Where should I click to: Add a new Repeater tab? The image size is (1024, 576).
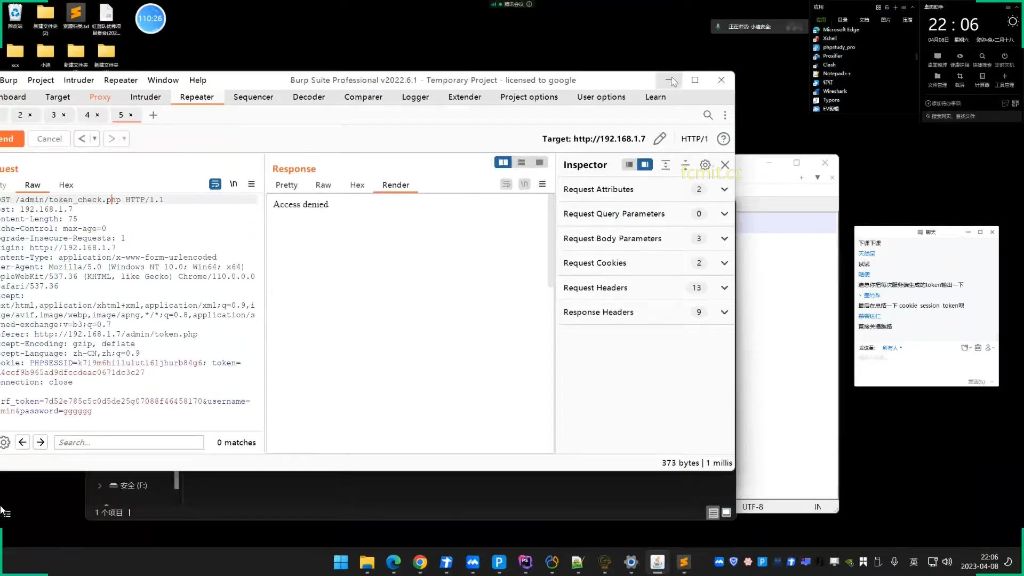coord(153,115)
